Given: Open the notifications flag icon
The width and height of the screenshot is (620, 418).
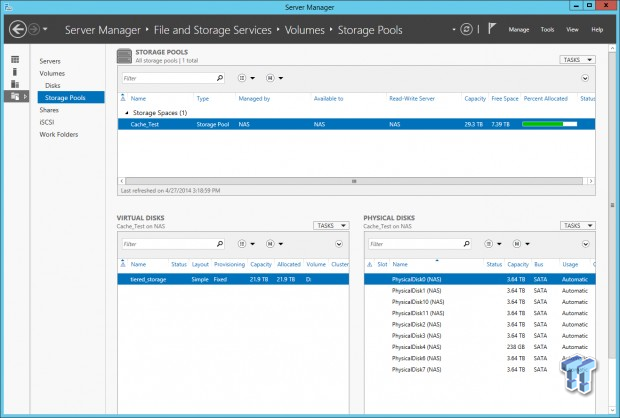Looking at the screenshot, I should pos(491,28).
